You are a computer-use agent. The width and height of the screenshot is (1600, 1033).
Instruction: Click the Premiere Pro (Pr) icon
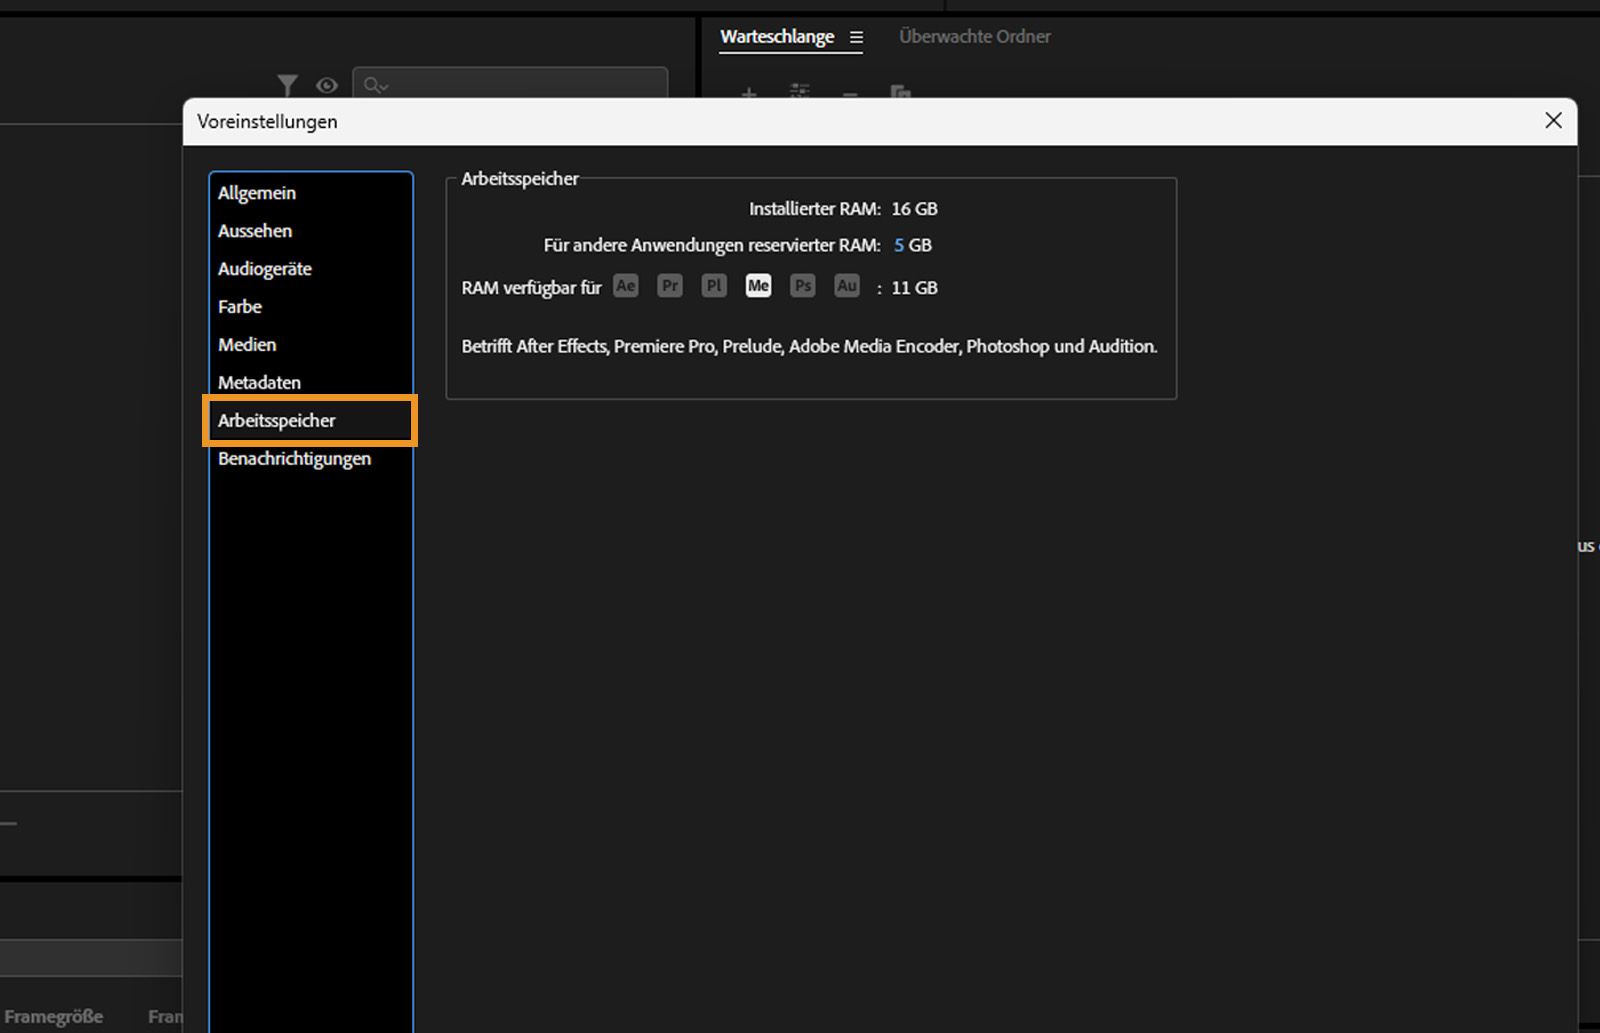[670, 287]
